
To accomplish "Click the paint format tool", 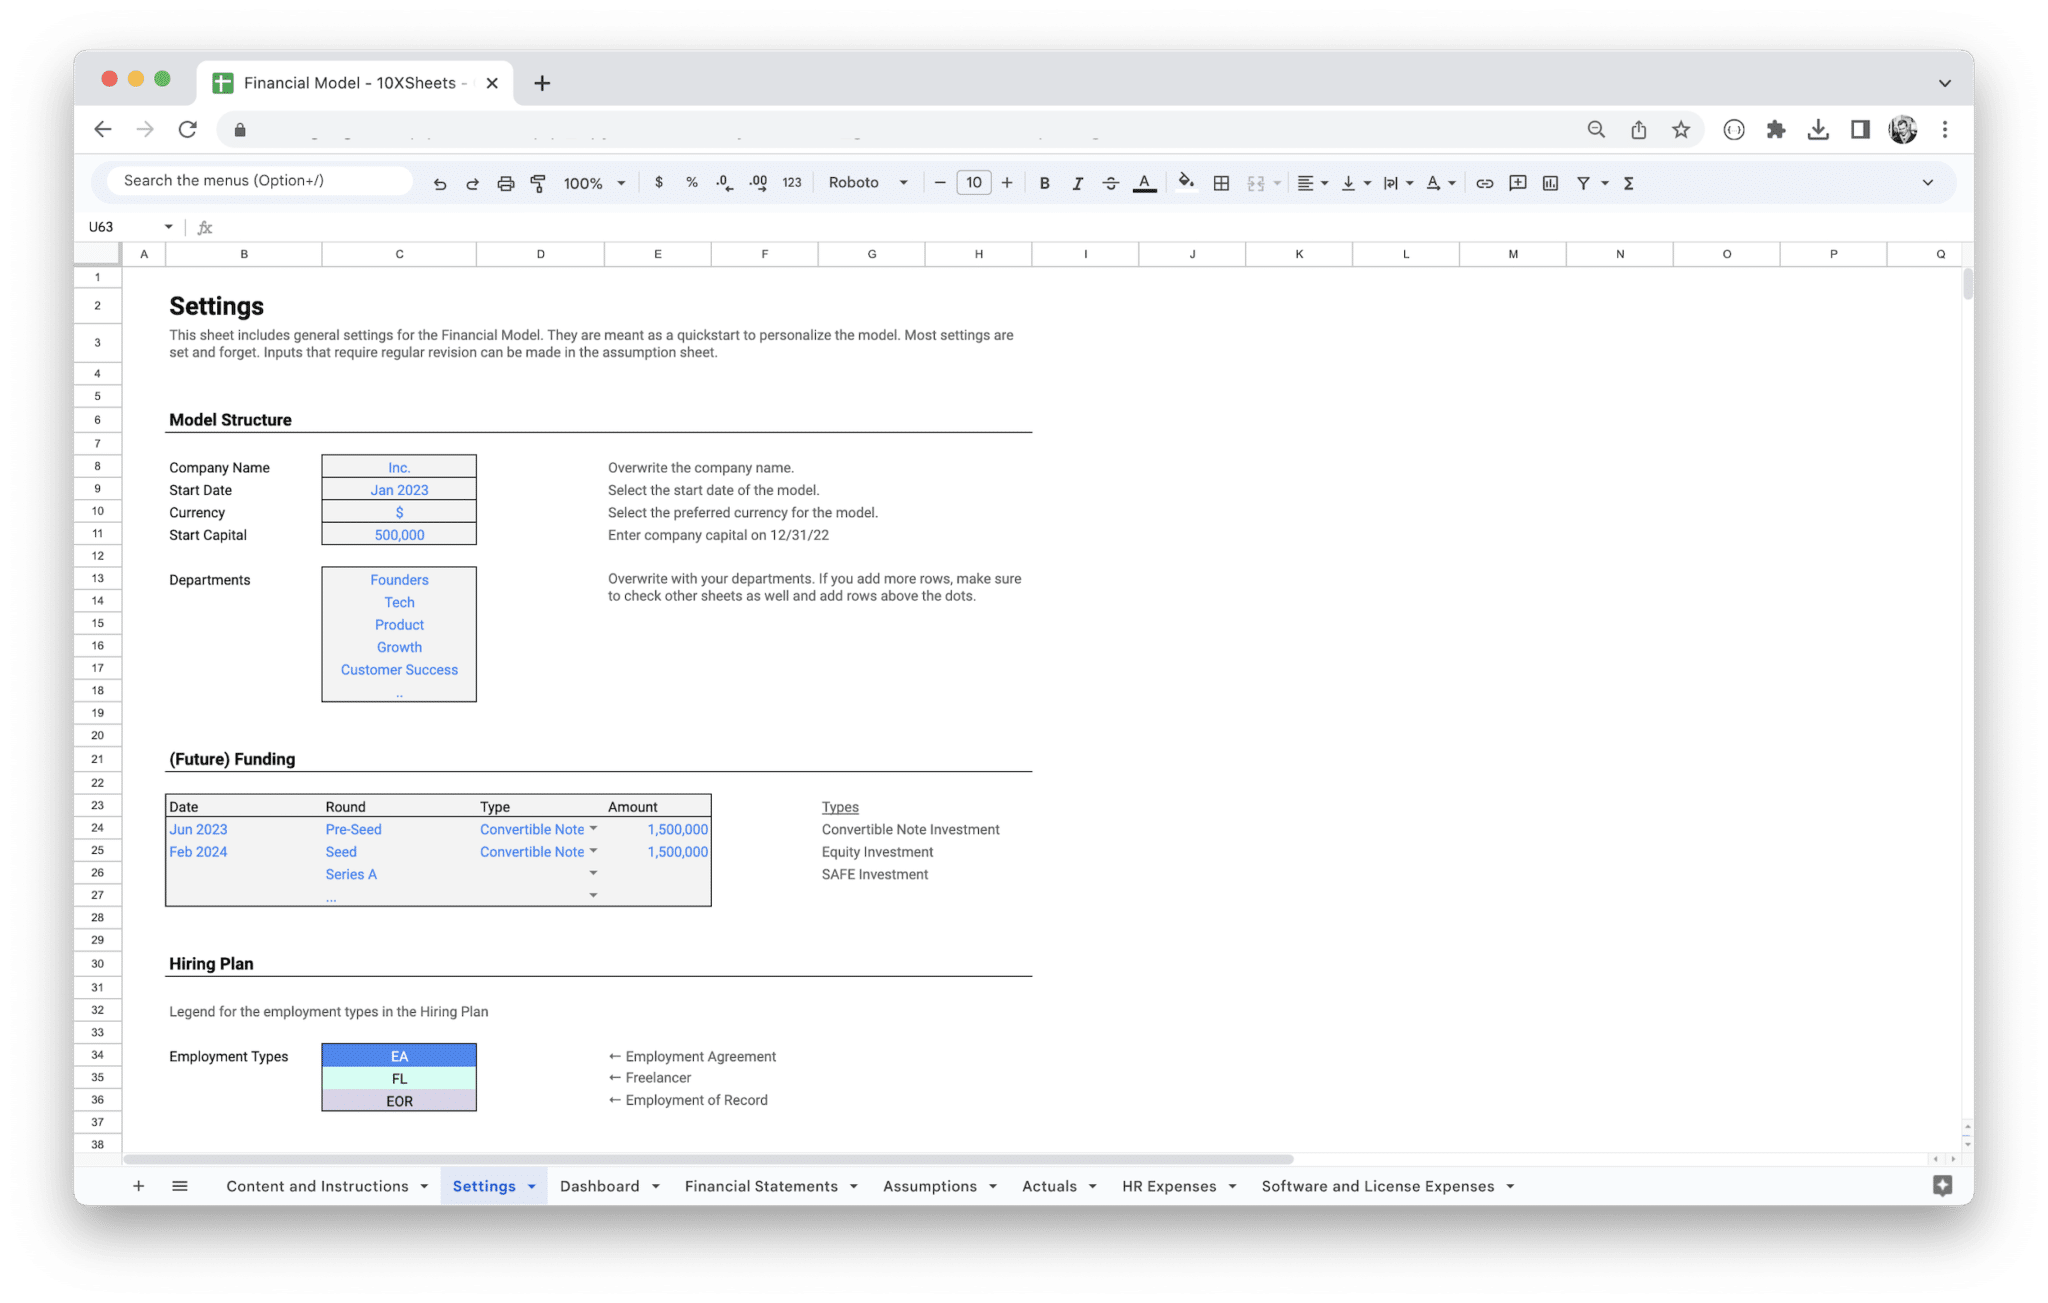I will pyautogui.click(x=538, y=182).
